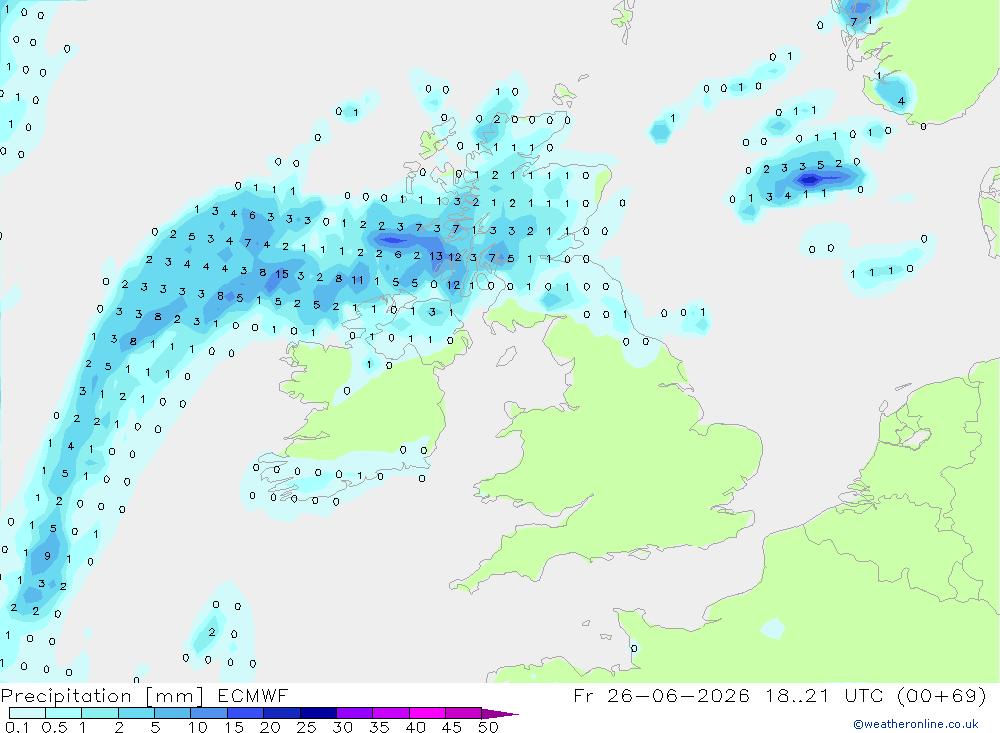
Task: Click the "30" tick label under the legend
Action: click(x=342, y=727)
